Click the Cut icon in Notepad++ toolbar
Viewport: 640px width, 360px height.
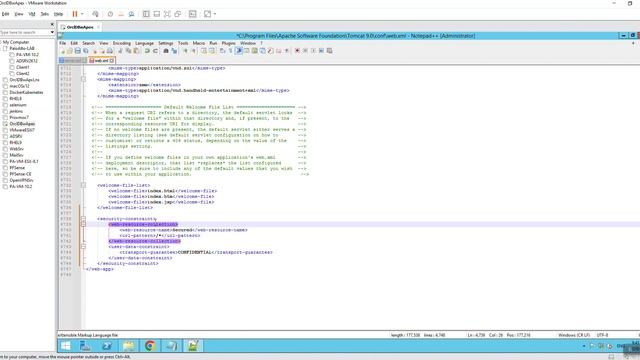(120, 51)
